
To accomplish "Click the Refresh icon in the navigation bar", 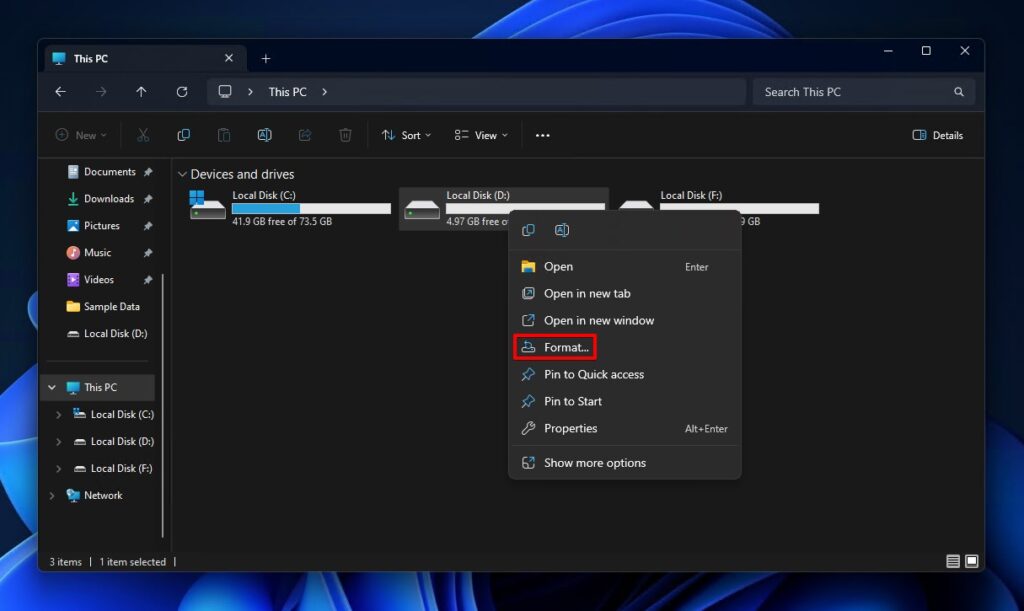I will coord(182,91).
